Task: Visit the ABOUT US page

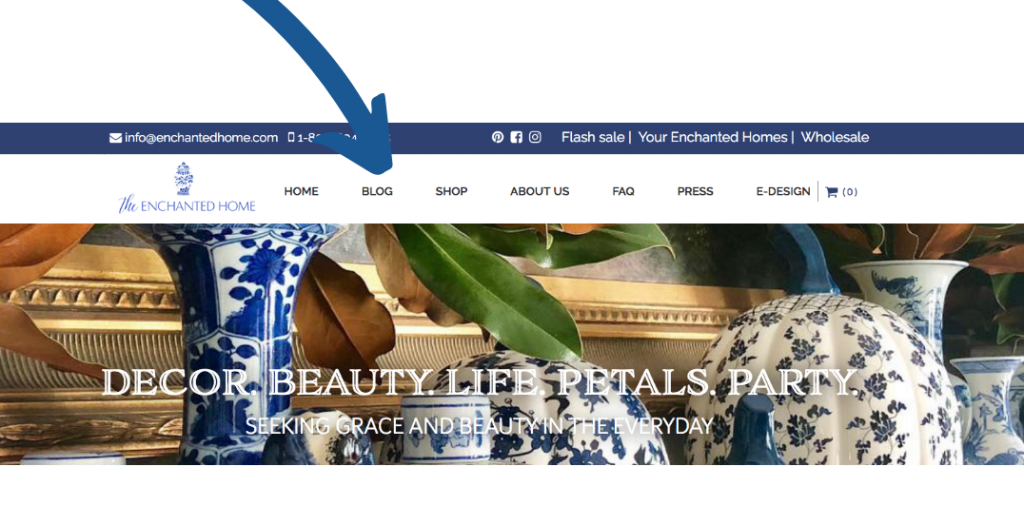Action: point(539,191)
